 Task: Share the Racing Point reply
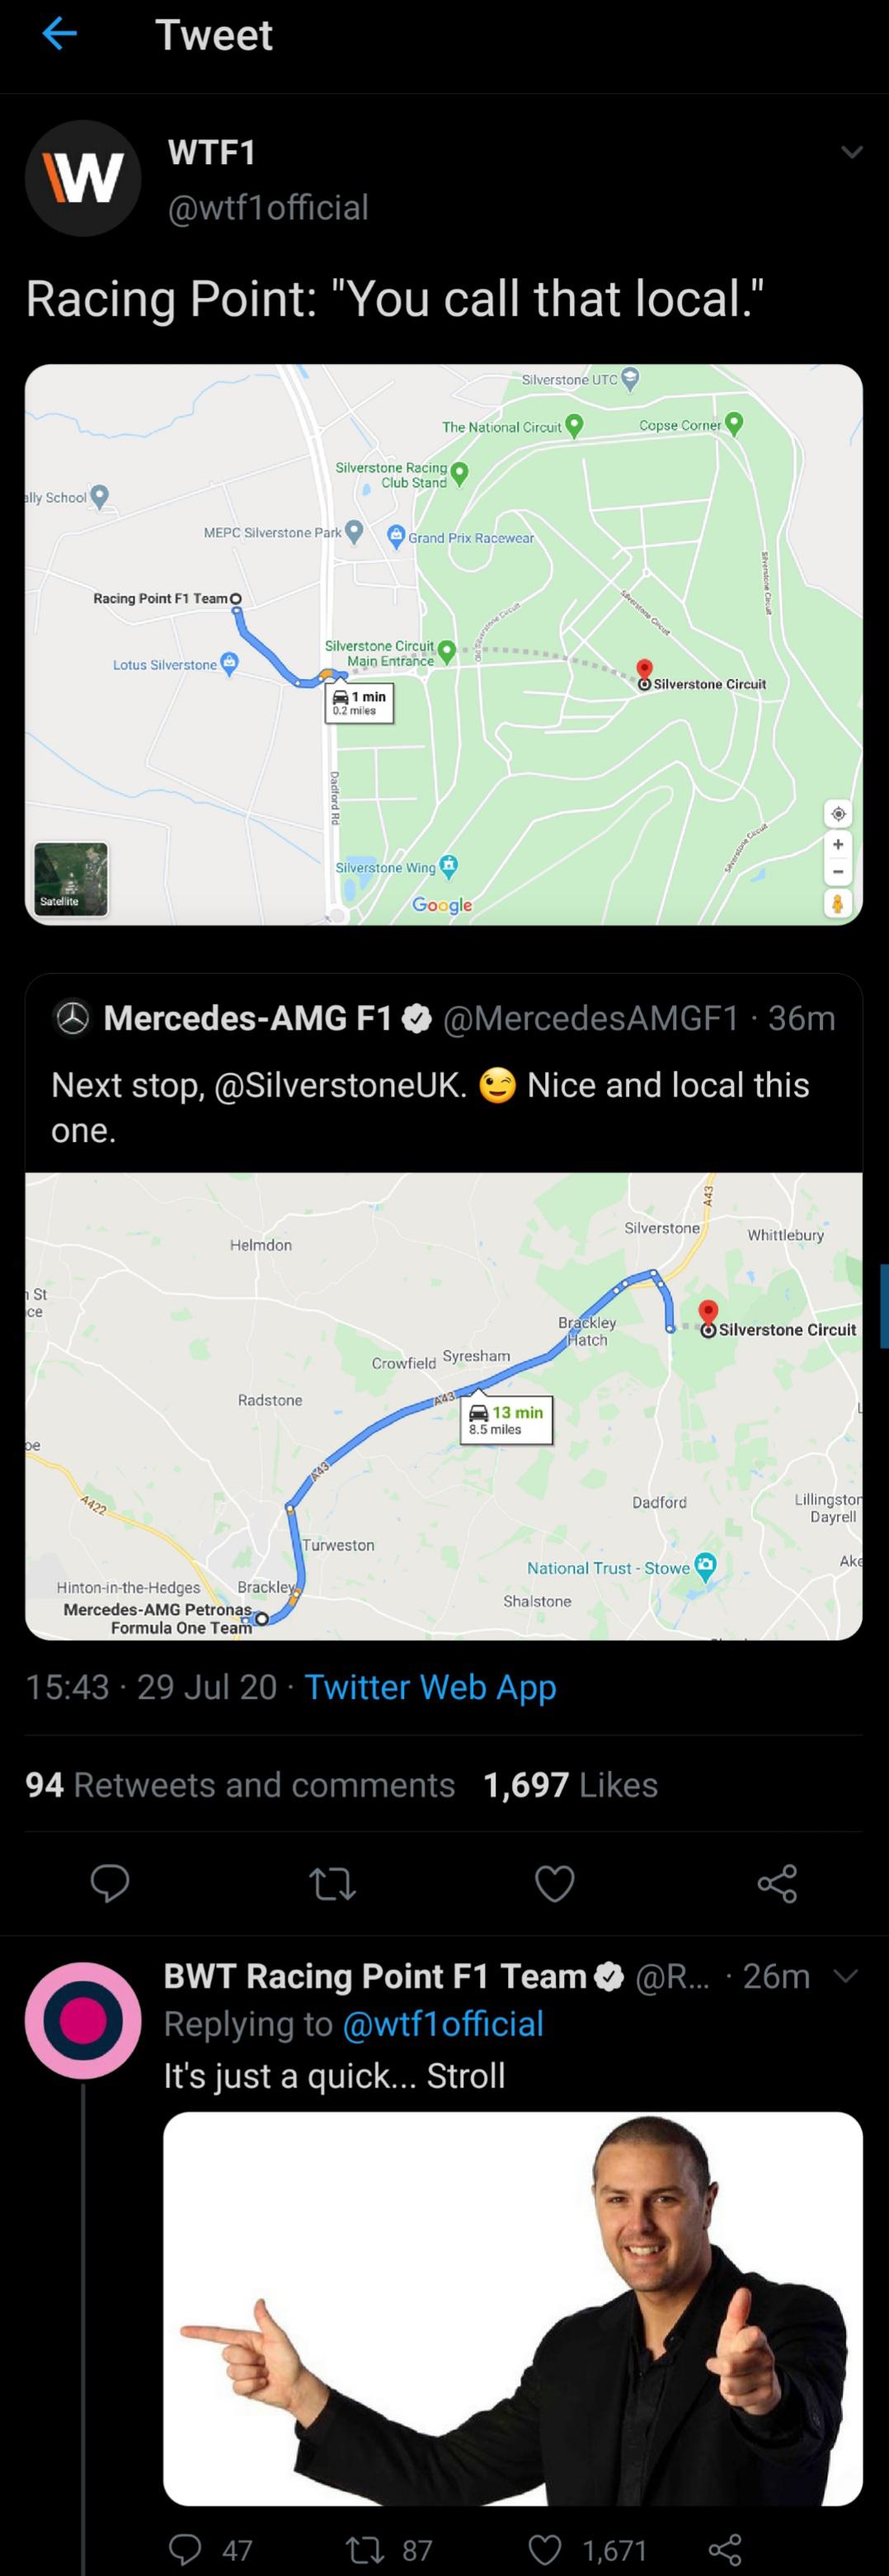pos(725,2549)
